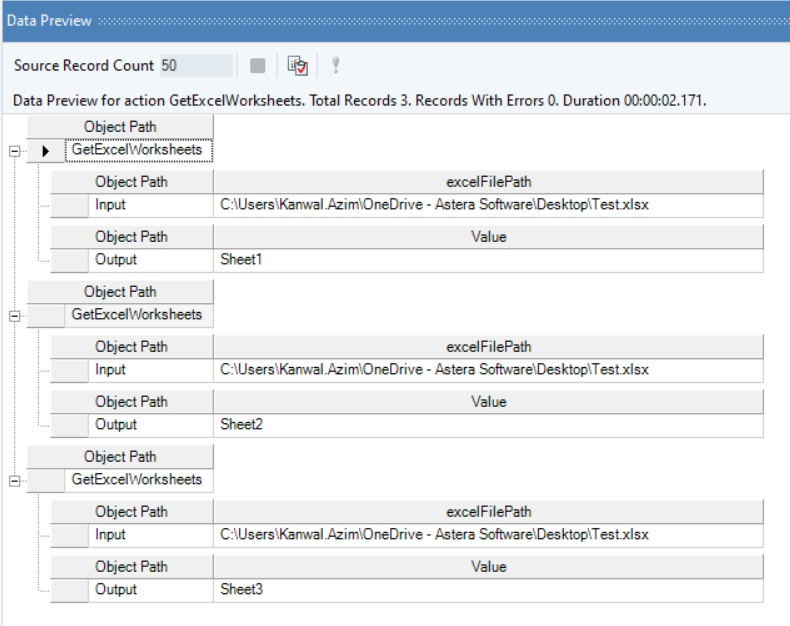Click the stop preview square icon

[x=259, y=66]
